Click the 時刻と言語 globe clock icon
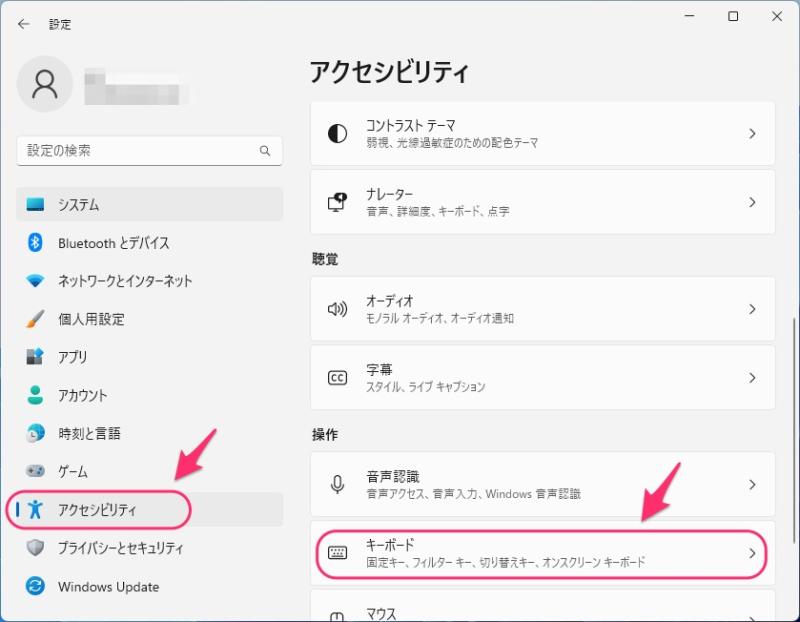800x622 pixels. (x=35, y=433)
